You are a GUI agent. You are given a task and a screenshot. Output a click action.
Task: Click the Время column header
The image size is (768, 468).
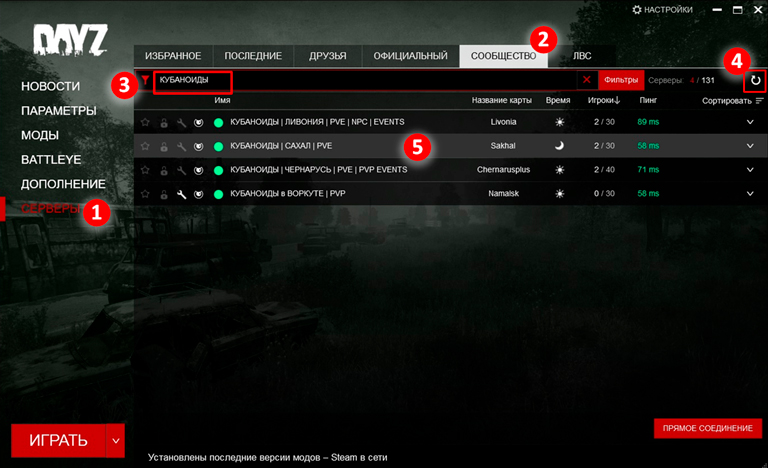point(558,100)
